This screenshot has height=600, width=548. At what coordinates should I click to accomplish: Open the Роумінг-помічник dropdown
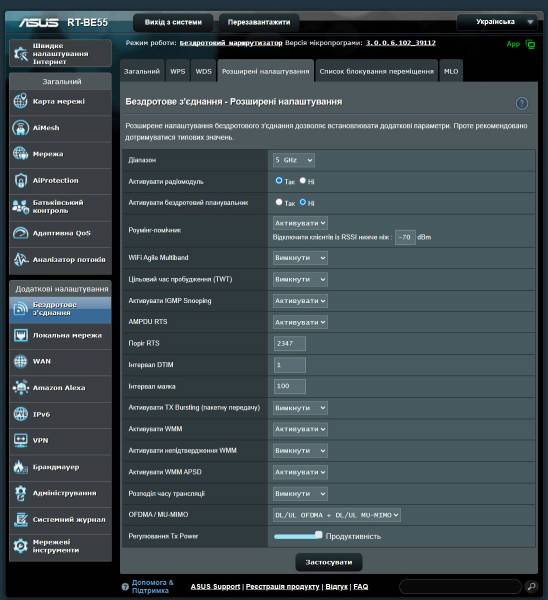pyautogui.click(x=300, y=223)
